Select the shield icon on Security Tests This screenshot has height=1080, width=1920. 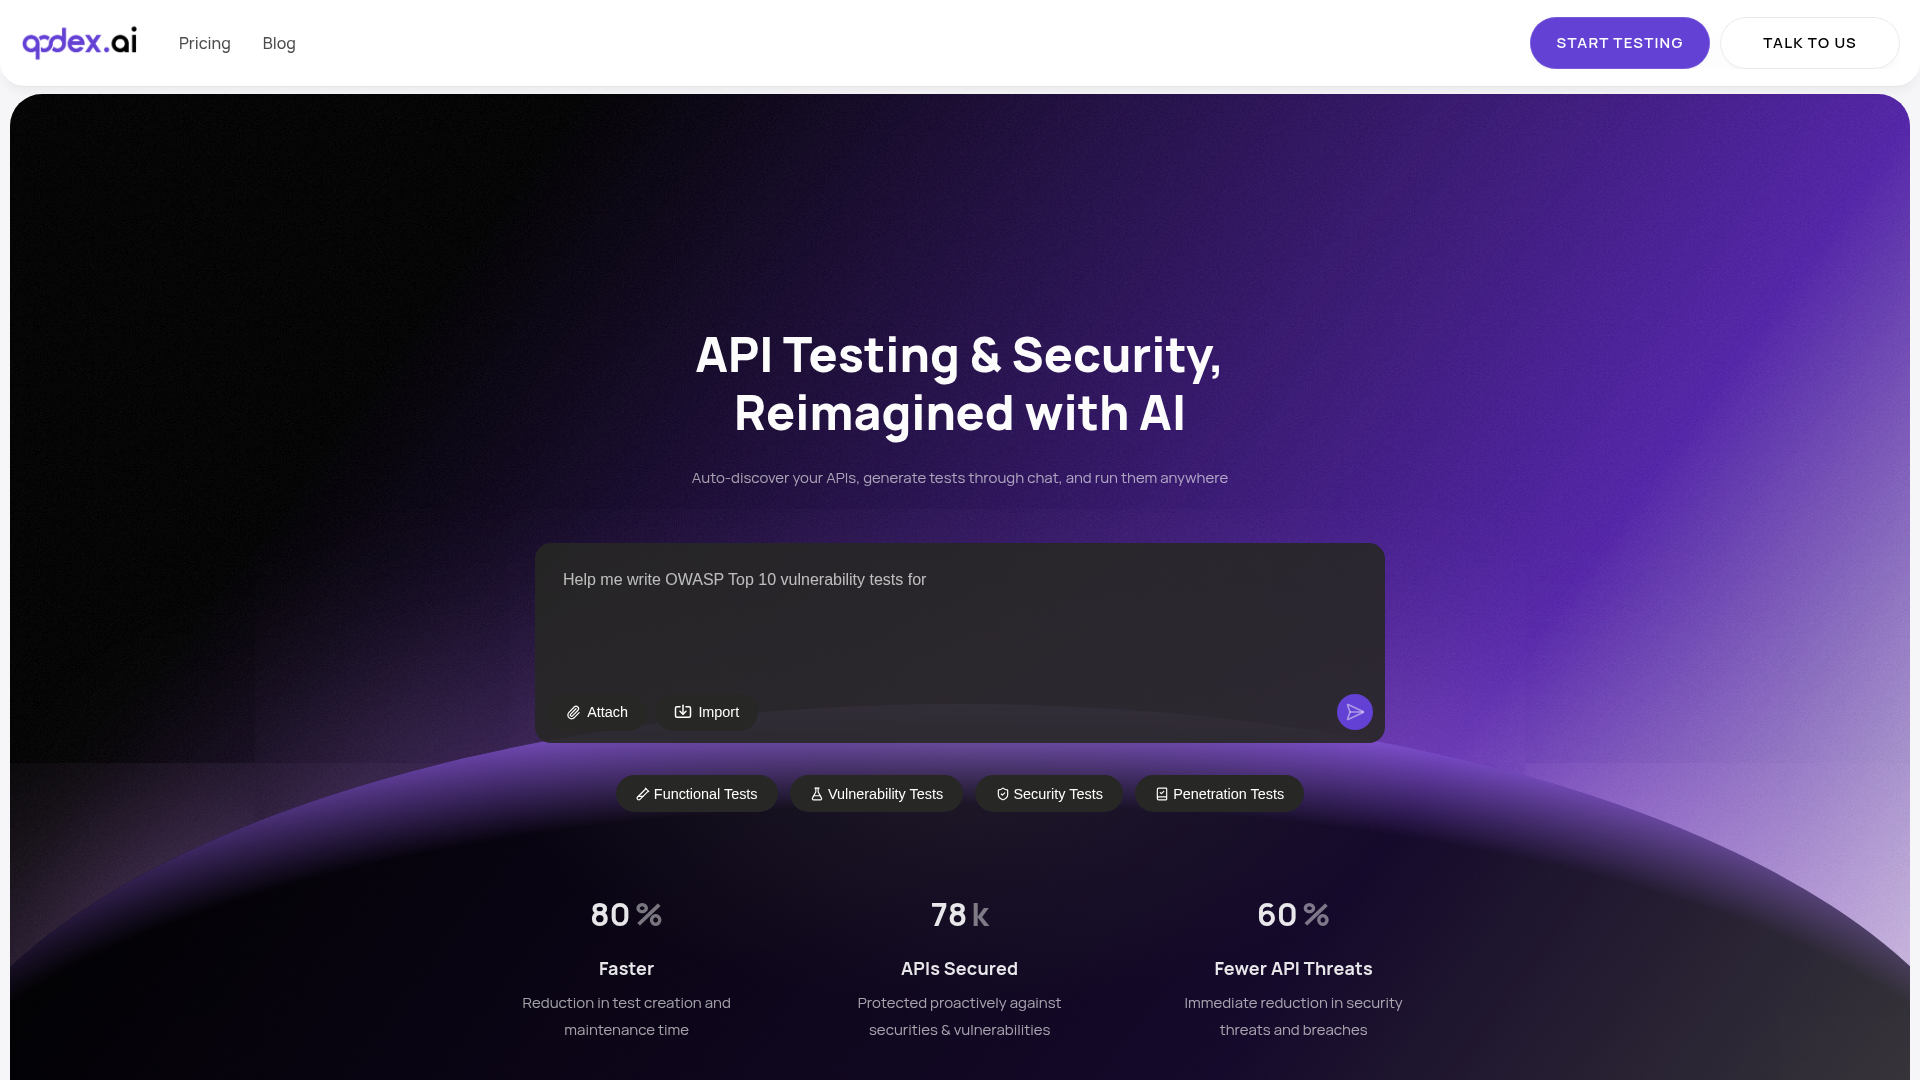coord(1003,794)
